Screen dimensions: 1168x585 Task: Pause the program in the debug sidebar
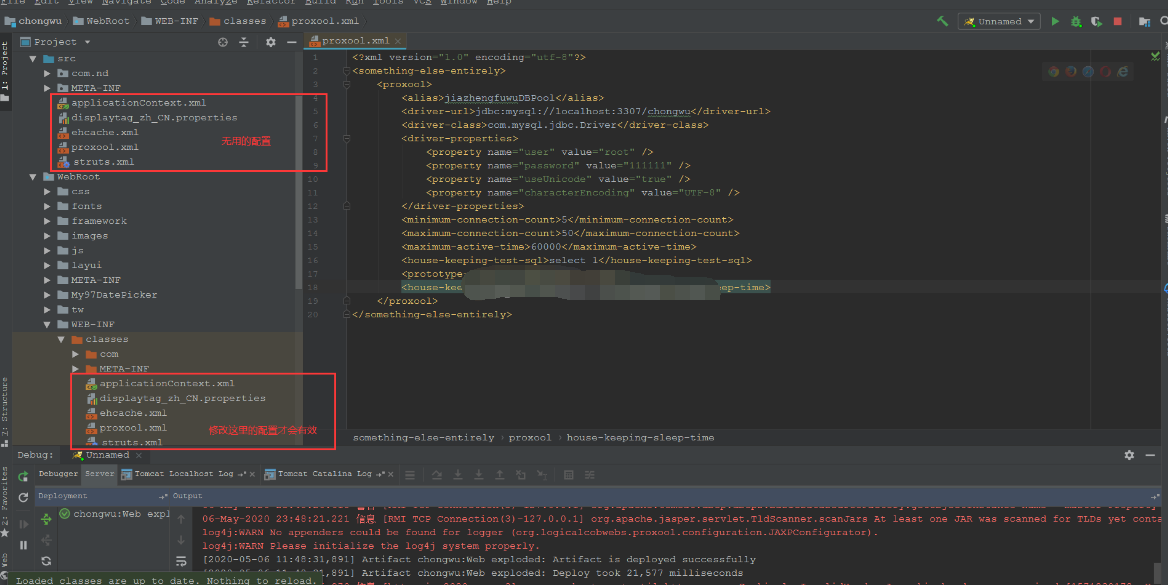pos(23,545)
